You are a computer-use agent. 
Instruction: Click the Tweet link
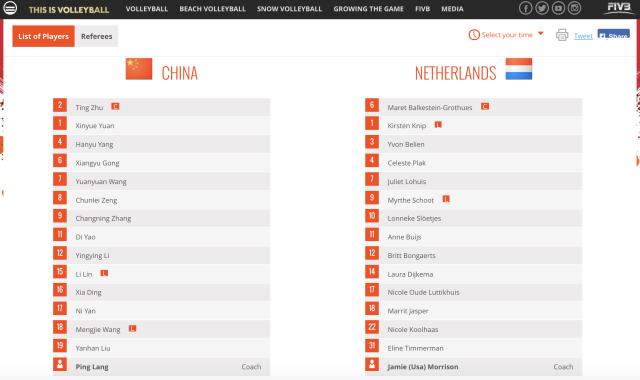(583, 36)
